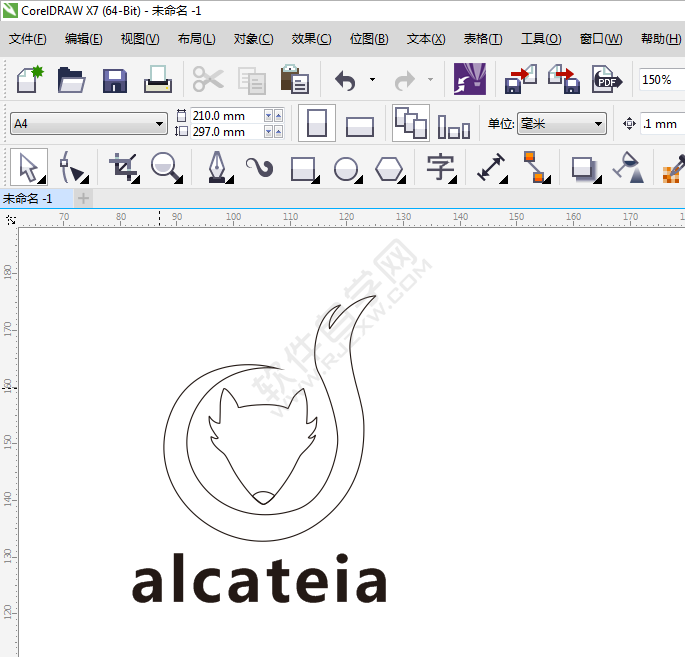The width and height of the screenshot is (685, 657).
Task: Import a file icon
Action: (x=520, y=79)
